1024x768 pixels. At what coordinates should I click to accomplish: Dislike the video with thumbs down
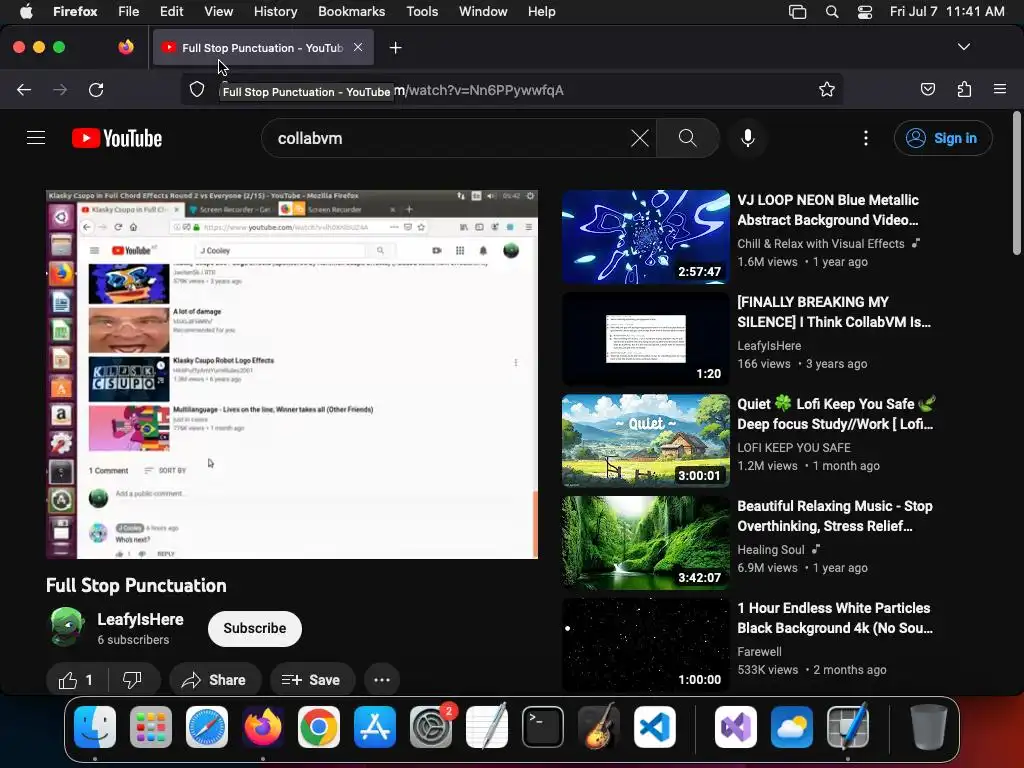(133, 680)
